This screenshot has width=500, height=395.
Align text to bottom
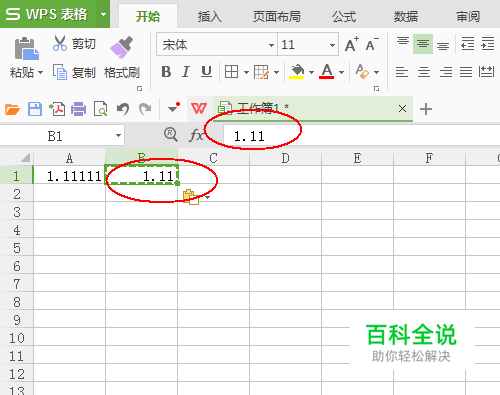point(443,45)
